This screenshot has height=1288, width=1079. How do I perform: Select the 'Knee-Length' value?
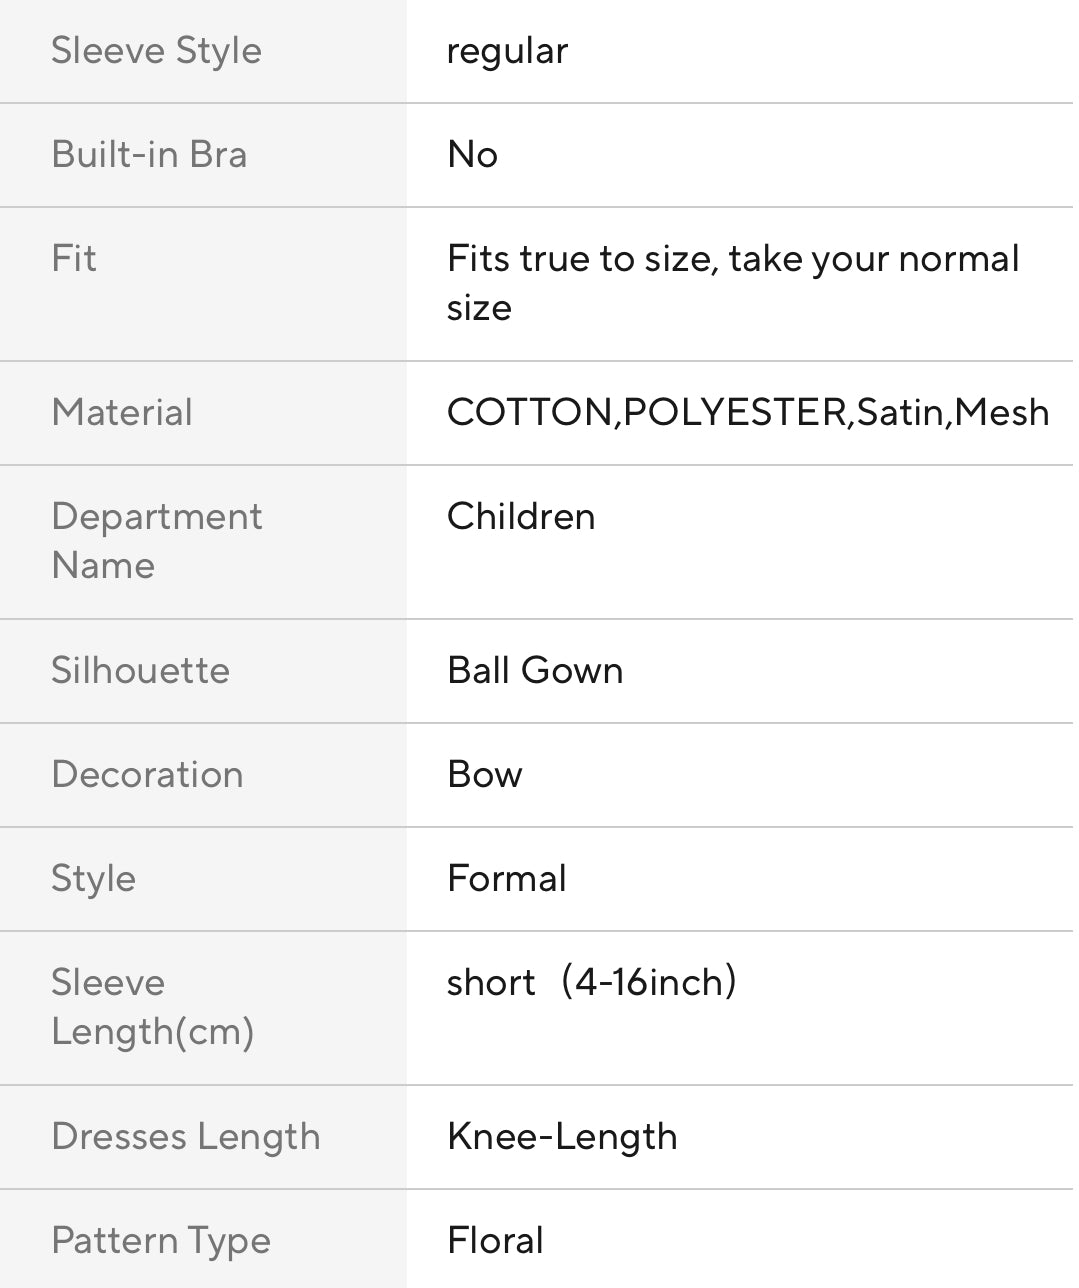tap(562, 1137)
